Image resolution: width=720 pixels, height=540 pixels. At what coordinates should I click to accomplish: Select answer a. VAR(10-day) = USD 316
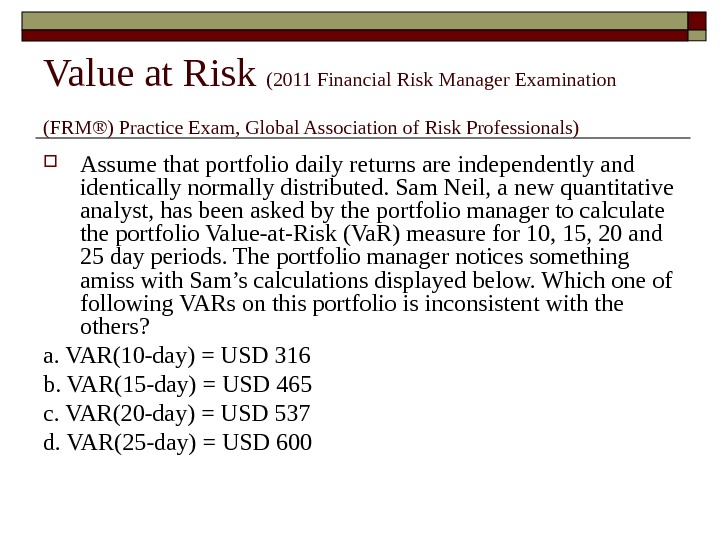pyautogui.click(x=177, y=356)
